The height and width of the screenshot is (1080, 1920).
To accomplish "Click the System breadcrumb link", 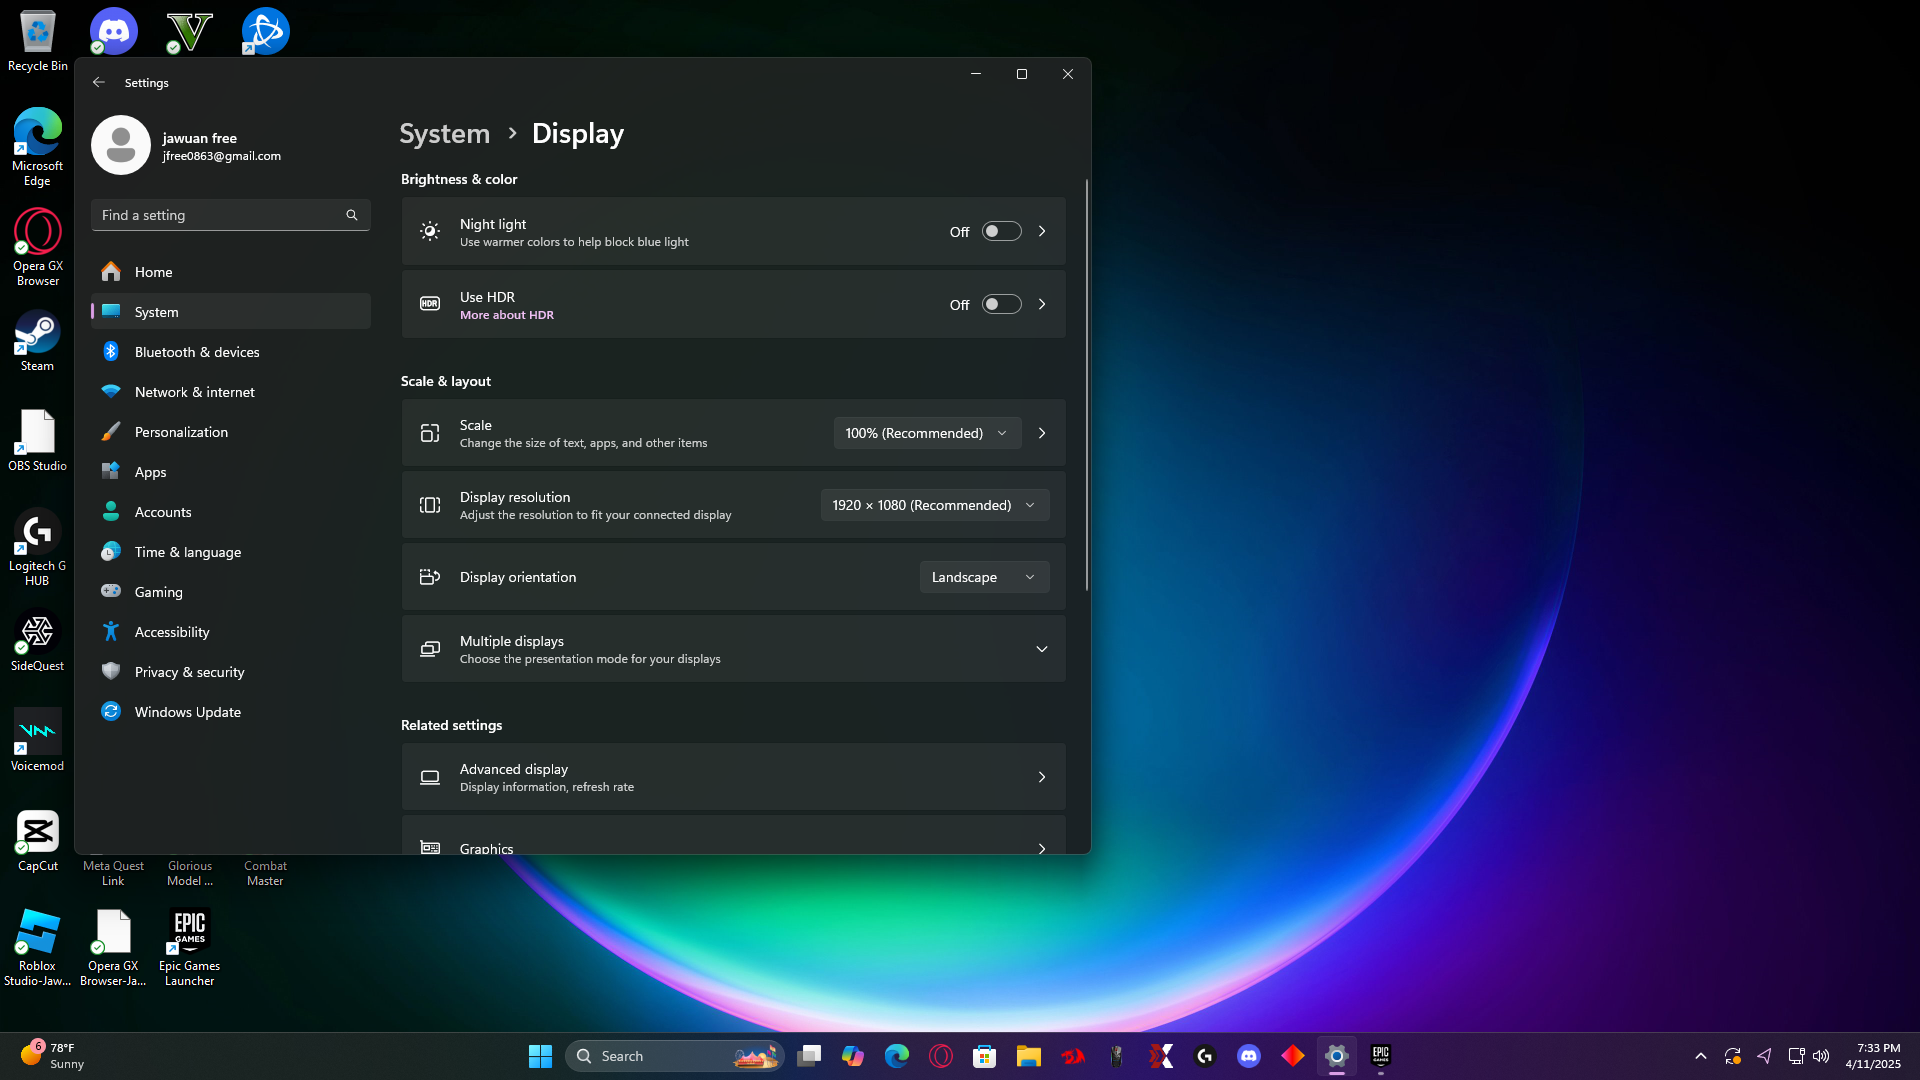I will [x=445, y=133].
